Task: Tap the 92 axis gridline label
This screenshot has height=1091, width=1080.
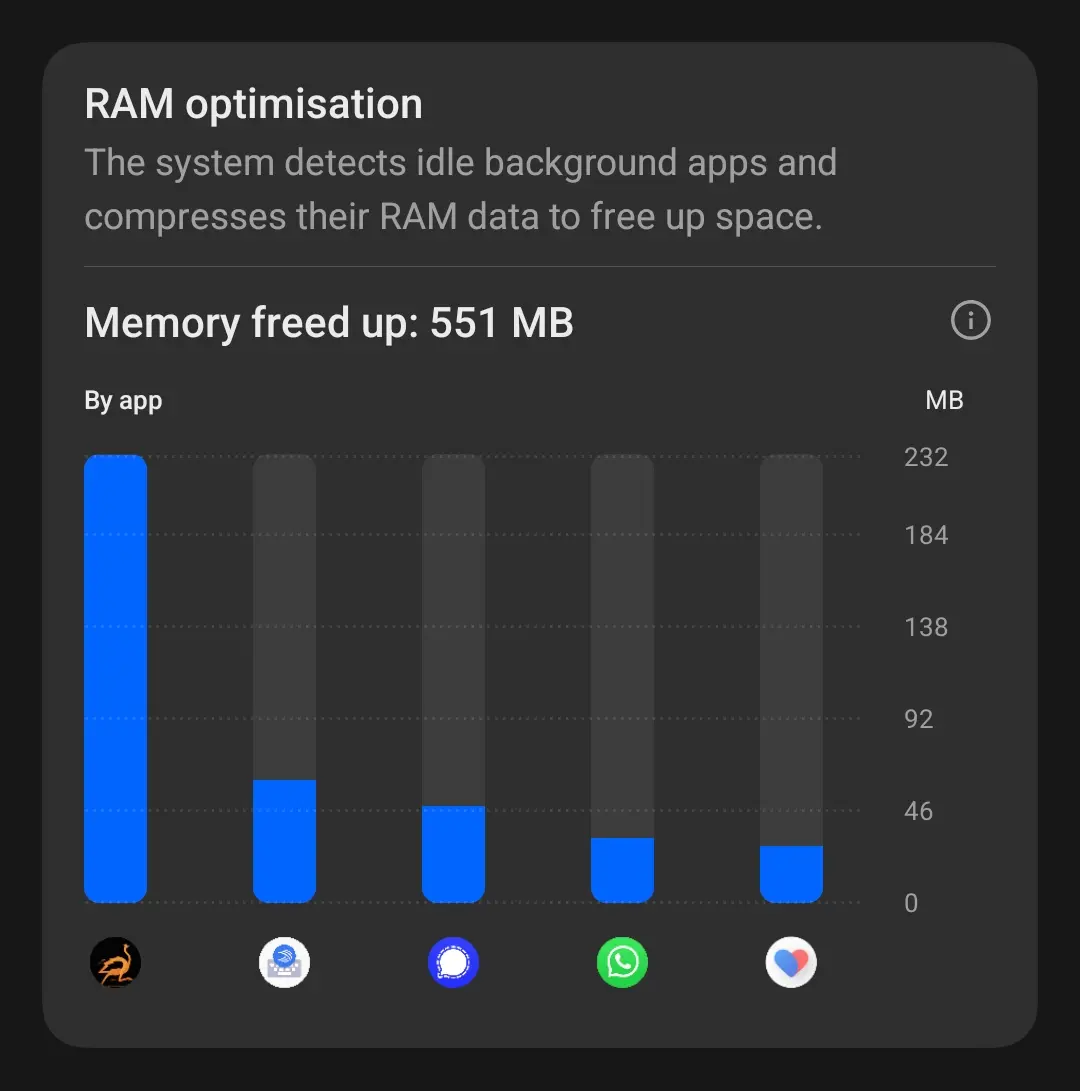Action: tap(918, 719)
